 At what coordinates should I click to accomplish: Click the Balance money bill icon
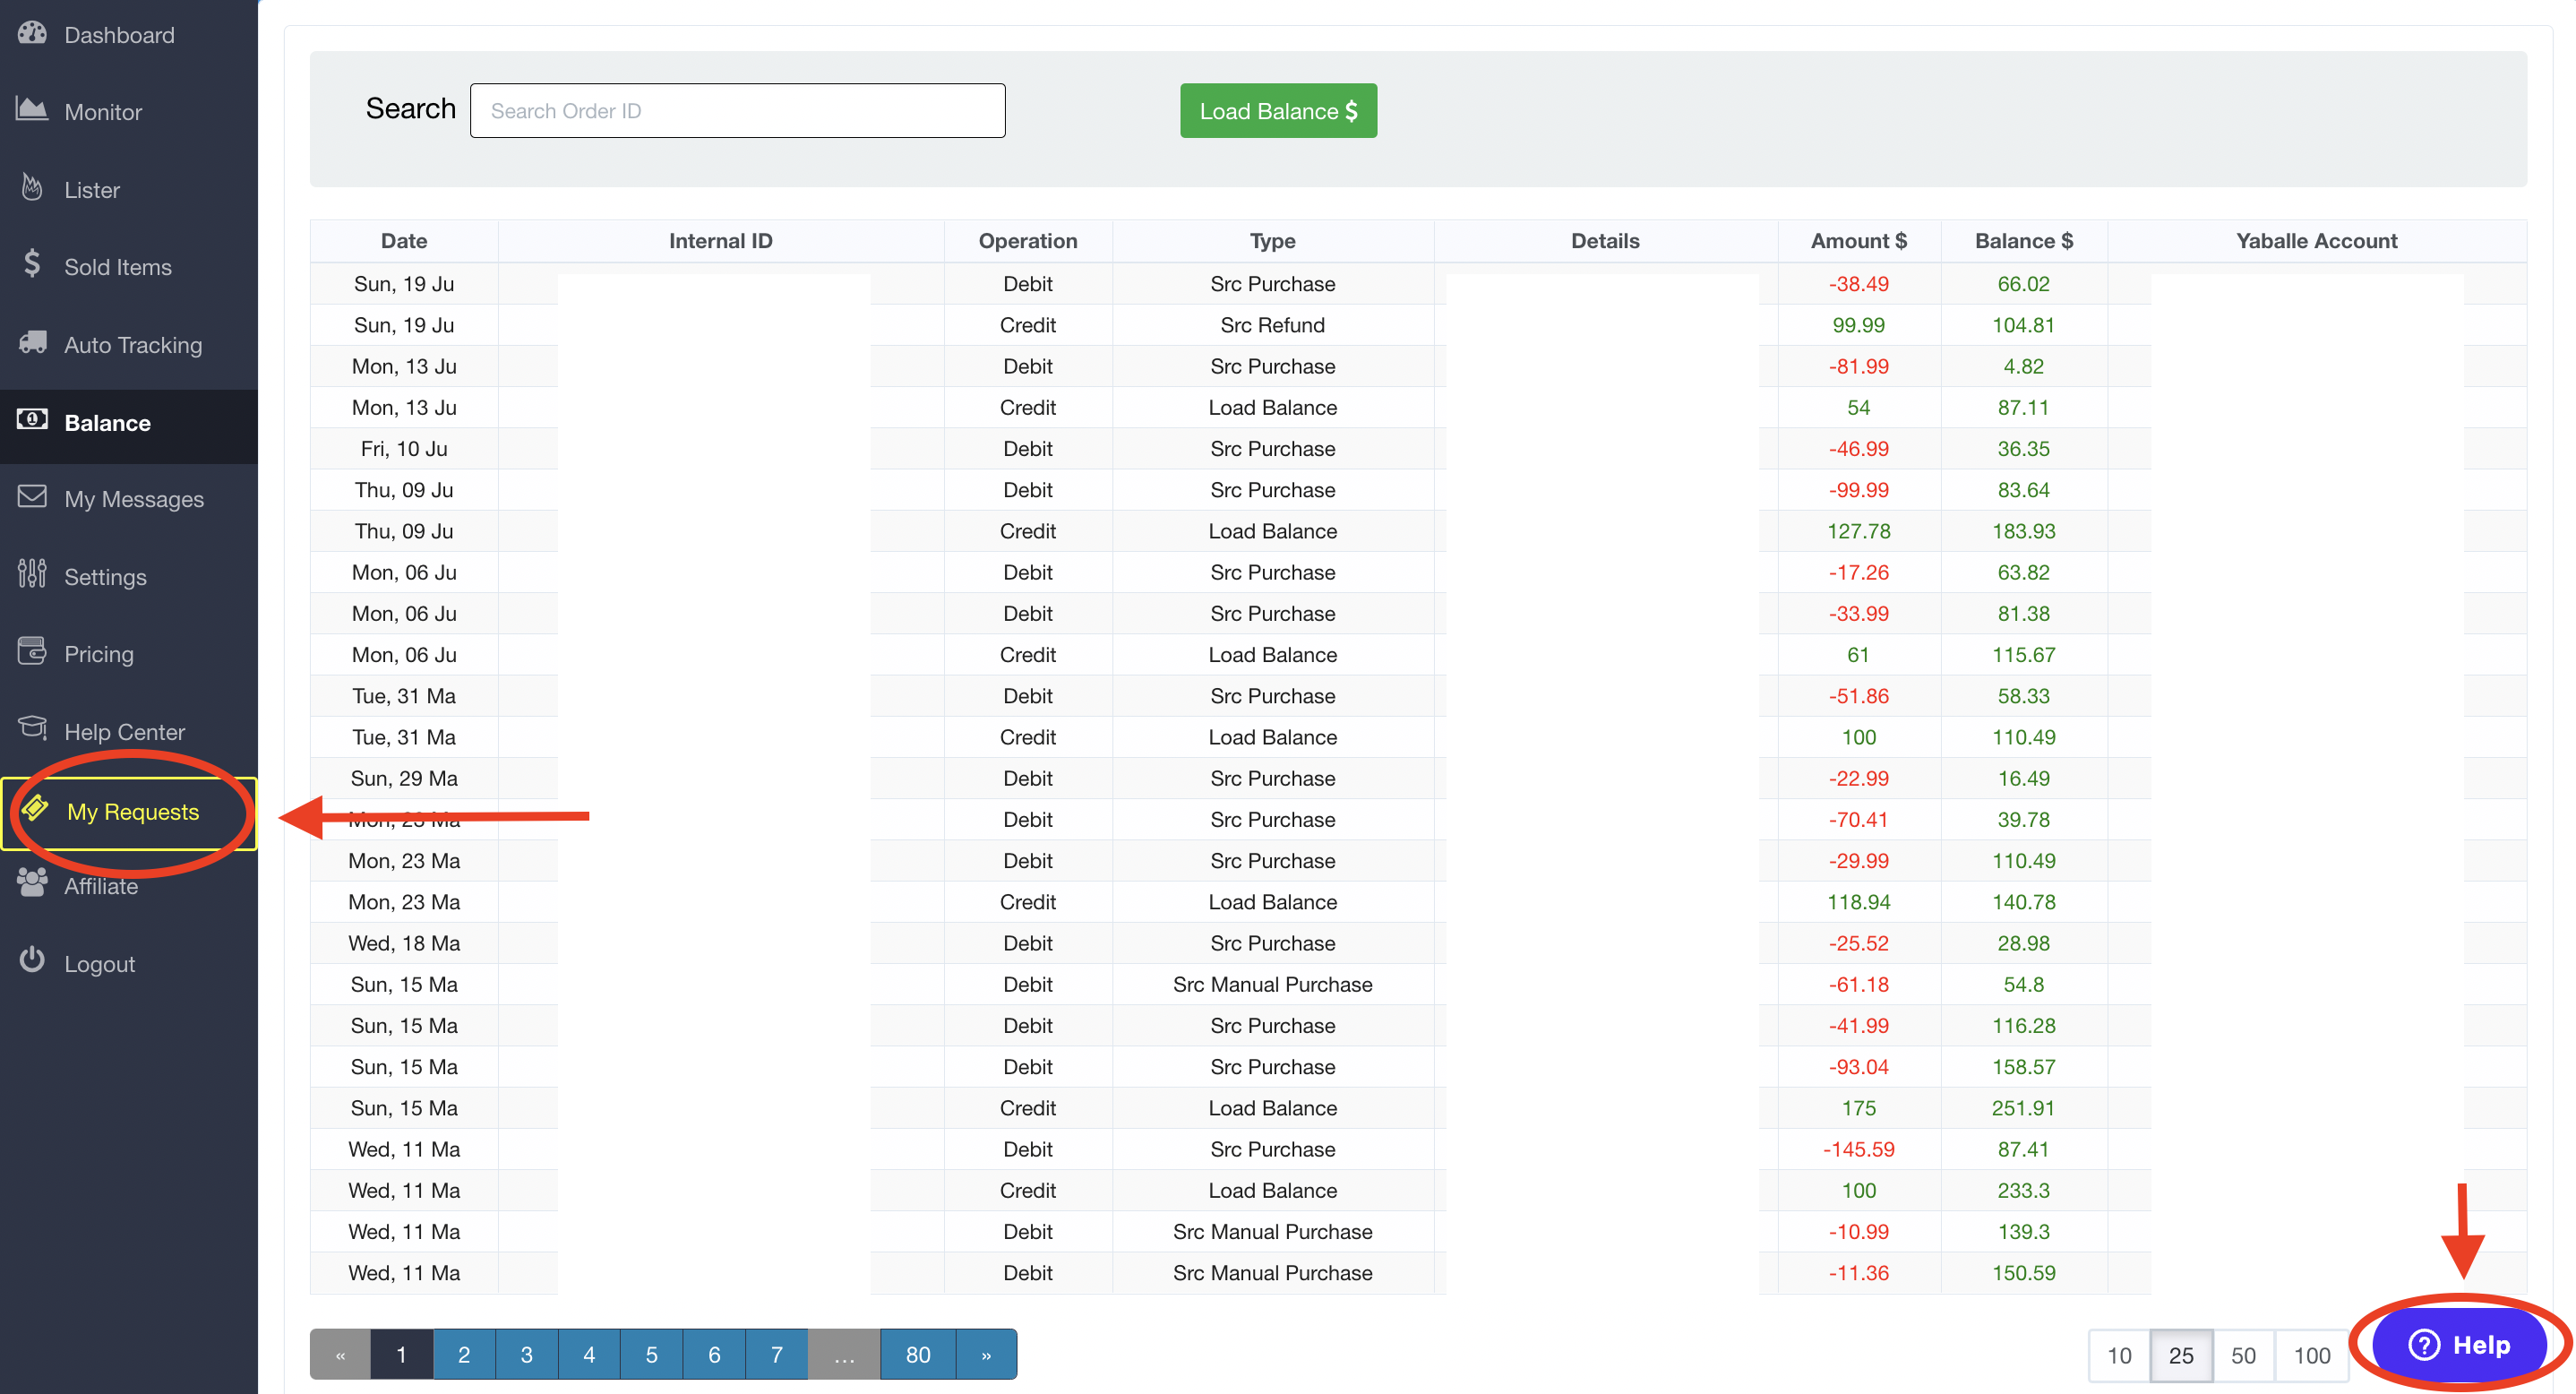click(32, 420)
